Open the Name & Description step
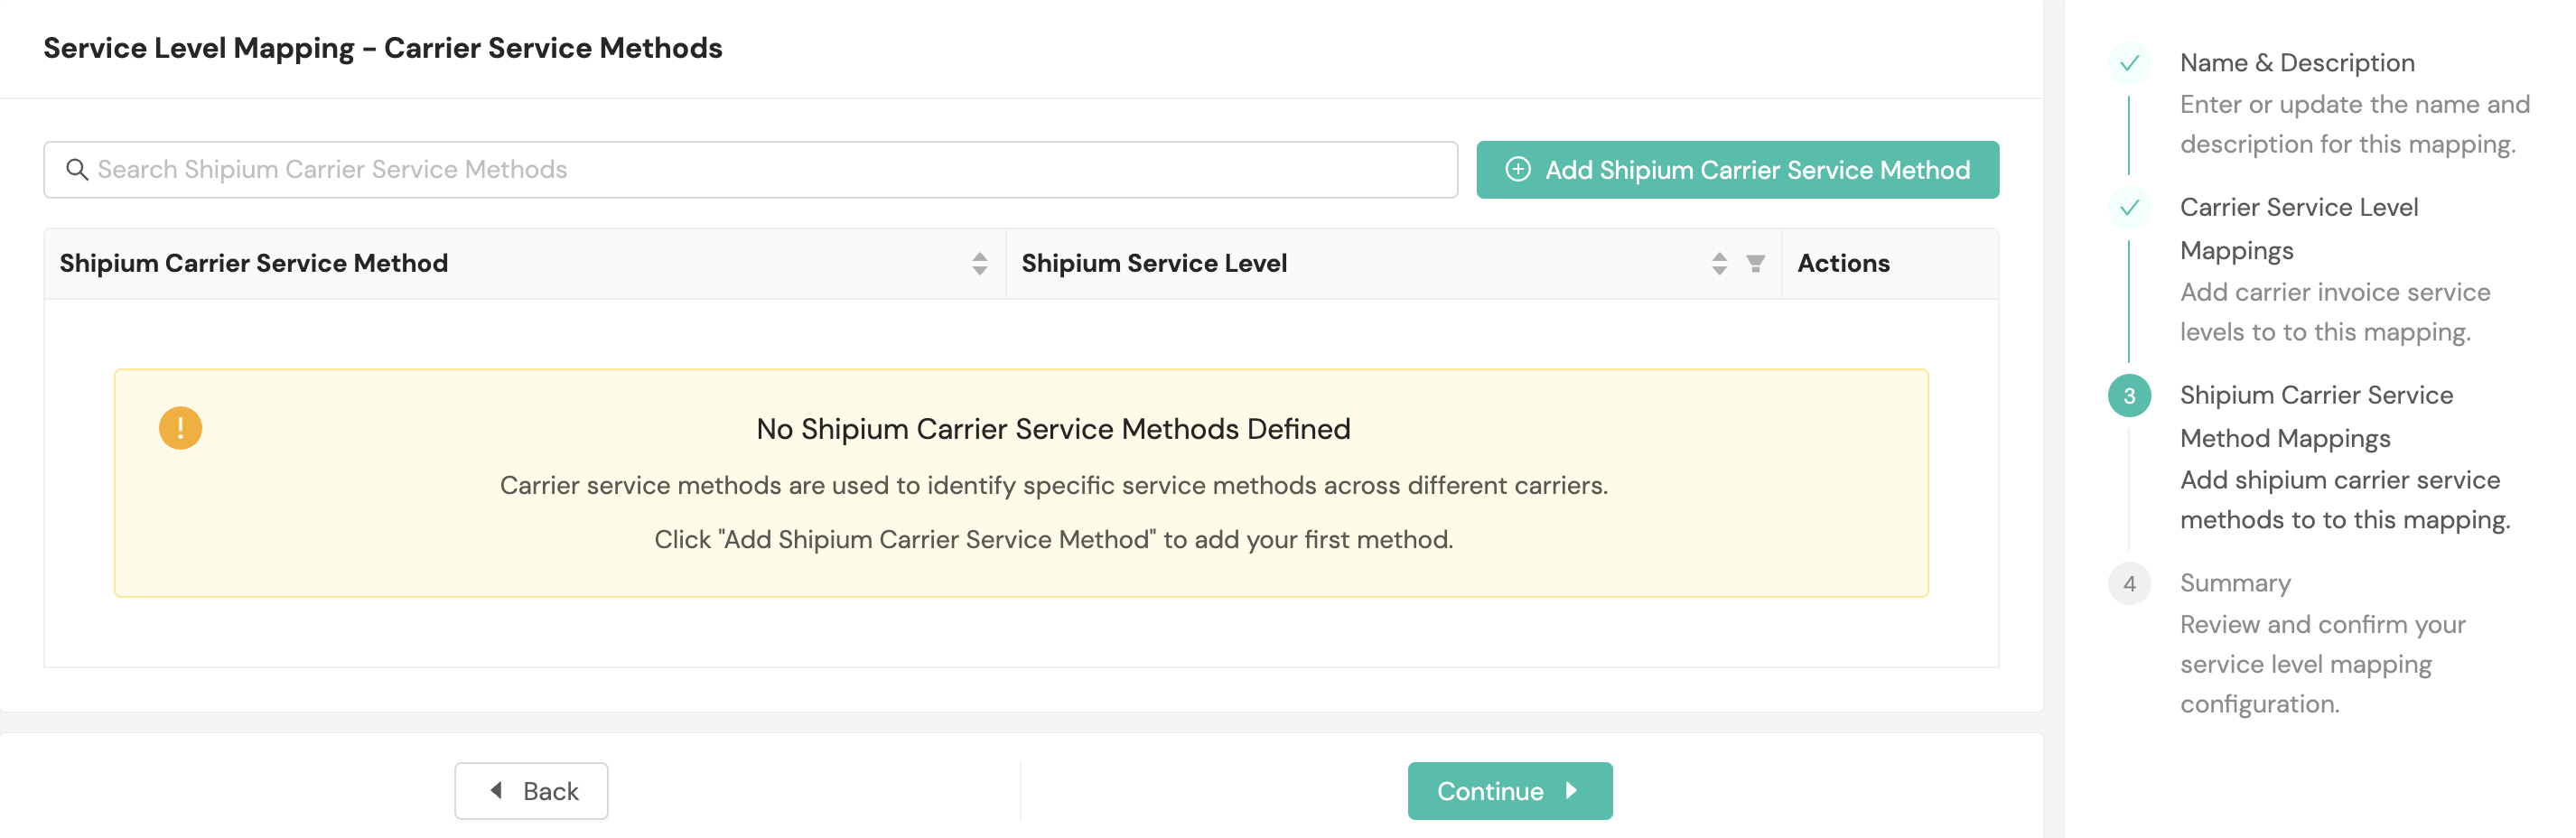The width and height of the screenshot is (2576, 838). pyautogui.click(x=2297, y=63)
